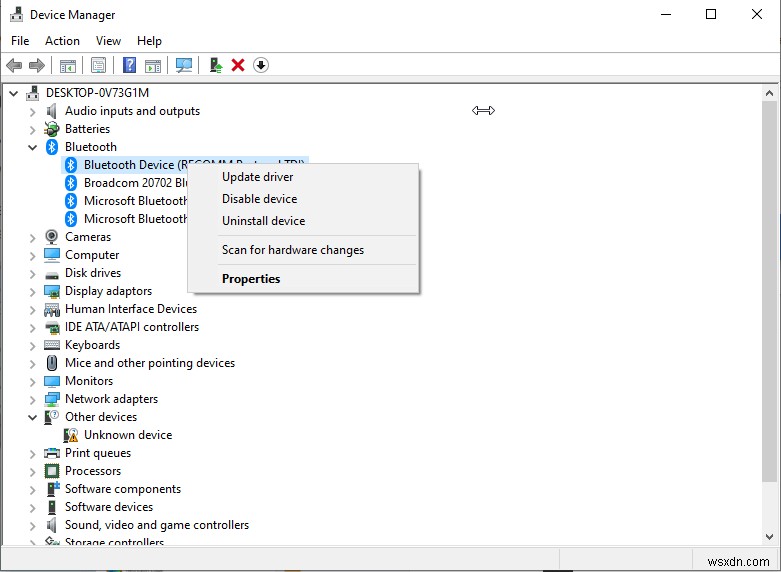Click the Unknown device warning icon

point(71,435)
